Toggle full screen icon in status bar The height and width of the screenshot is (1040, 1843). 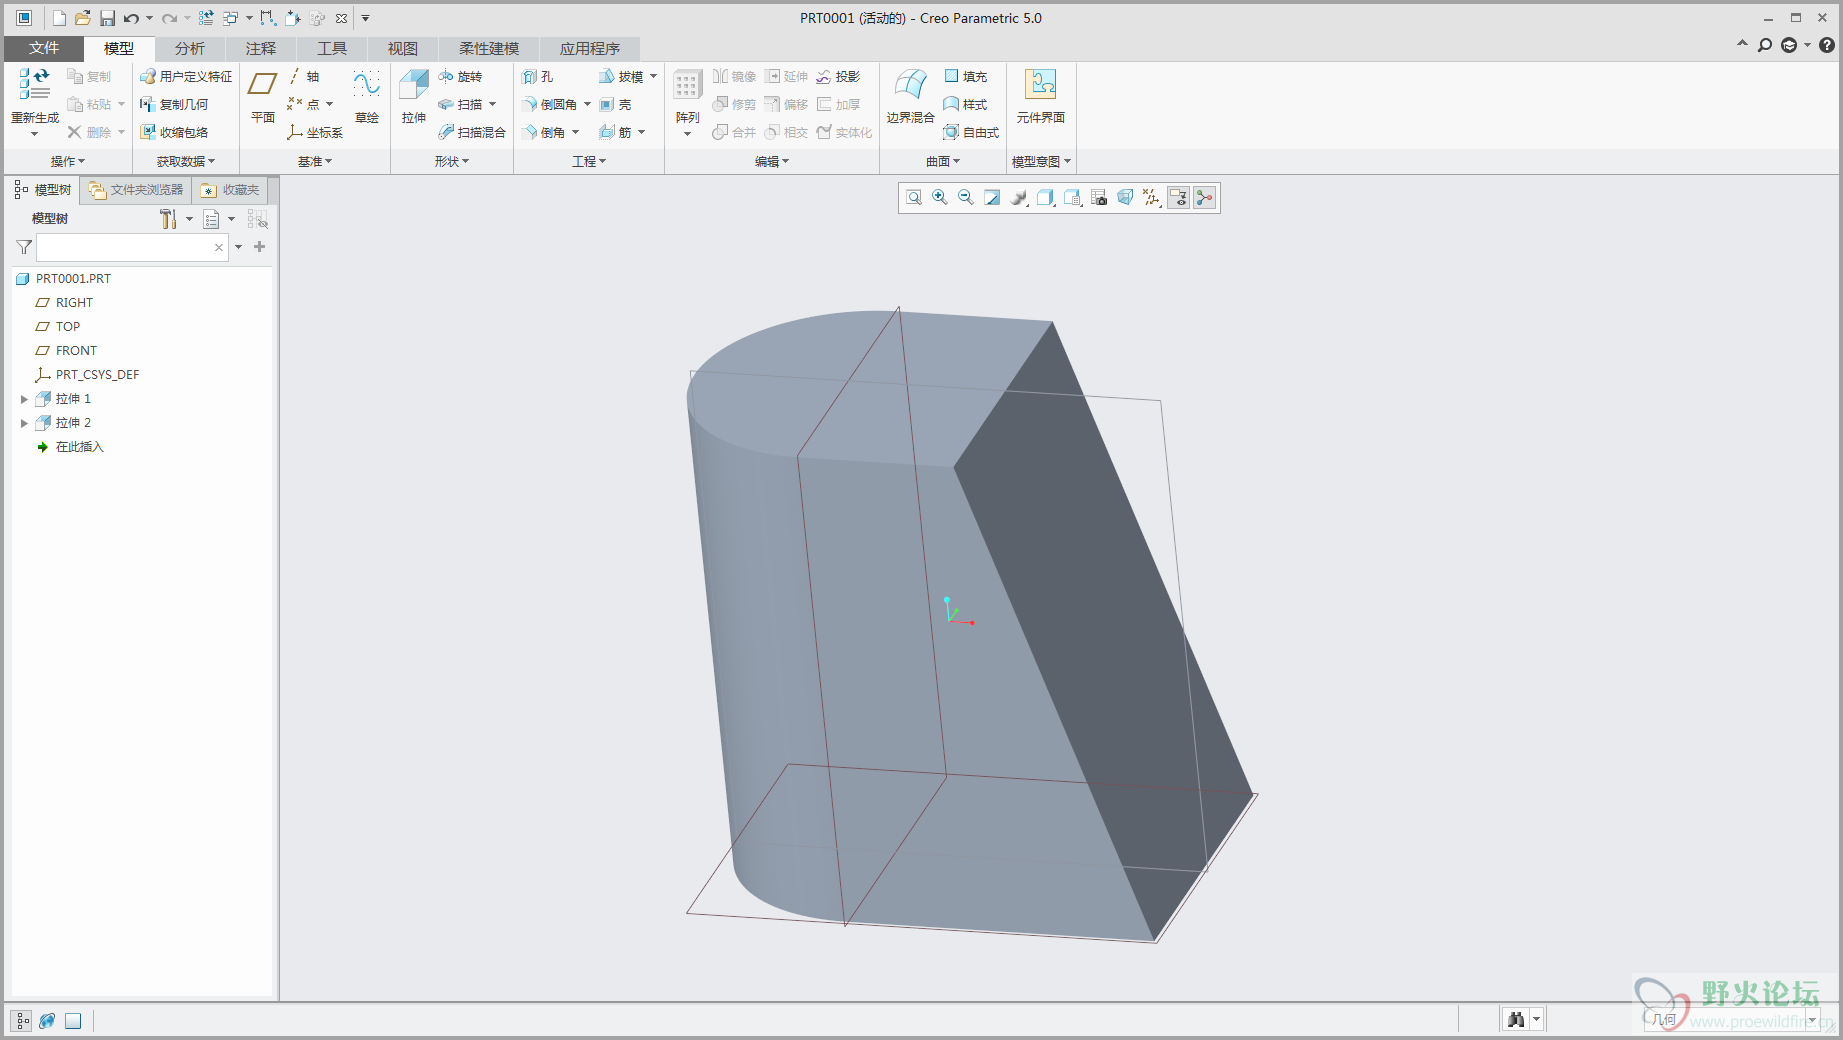coord(73,1021)
